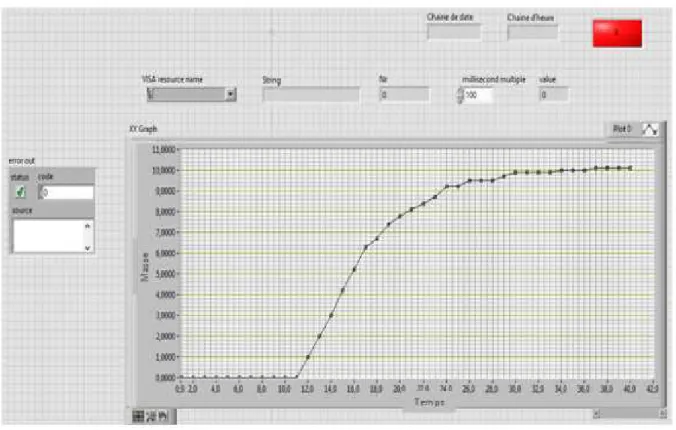Viewport: 676px width, 430px height.
Task: Click the 12,0 x-axis value
Action: [x=307, y=389]
